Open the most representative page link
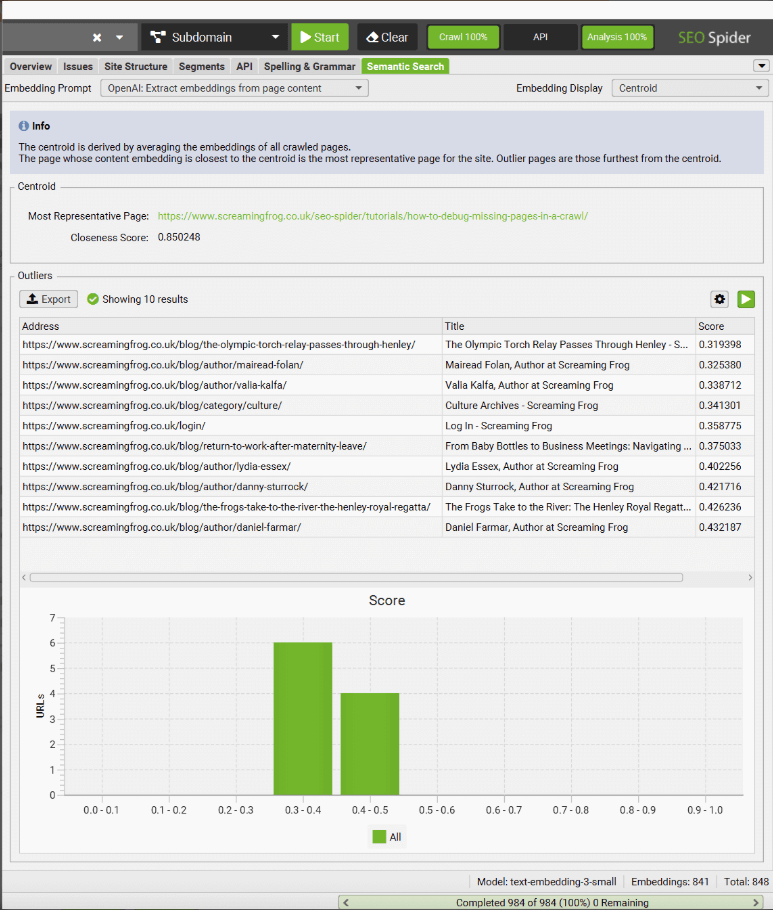 point(373,215)
